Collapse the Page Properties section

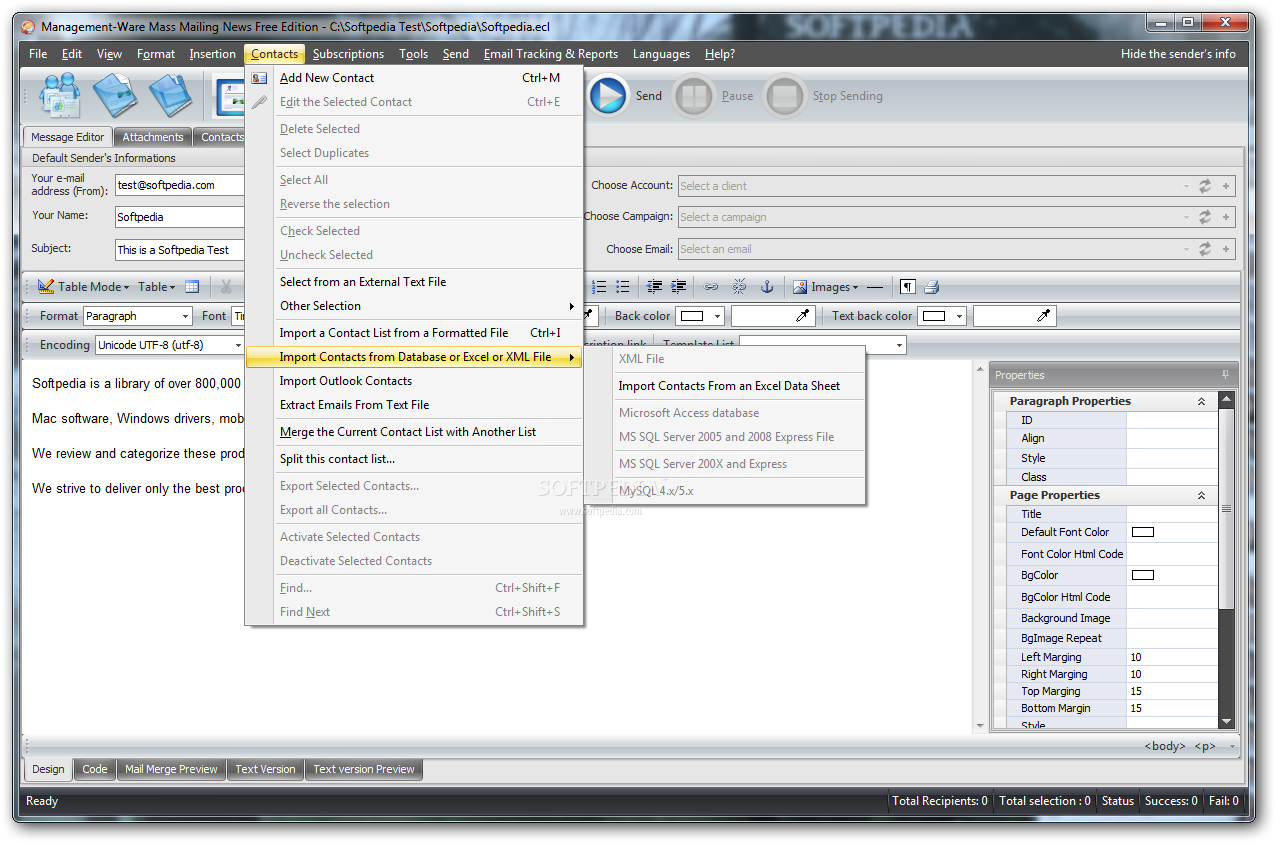[1201, 495]
